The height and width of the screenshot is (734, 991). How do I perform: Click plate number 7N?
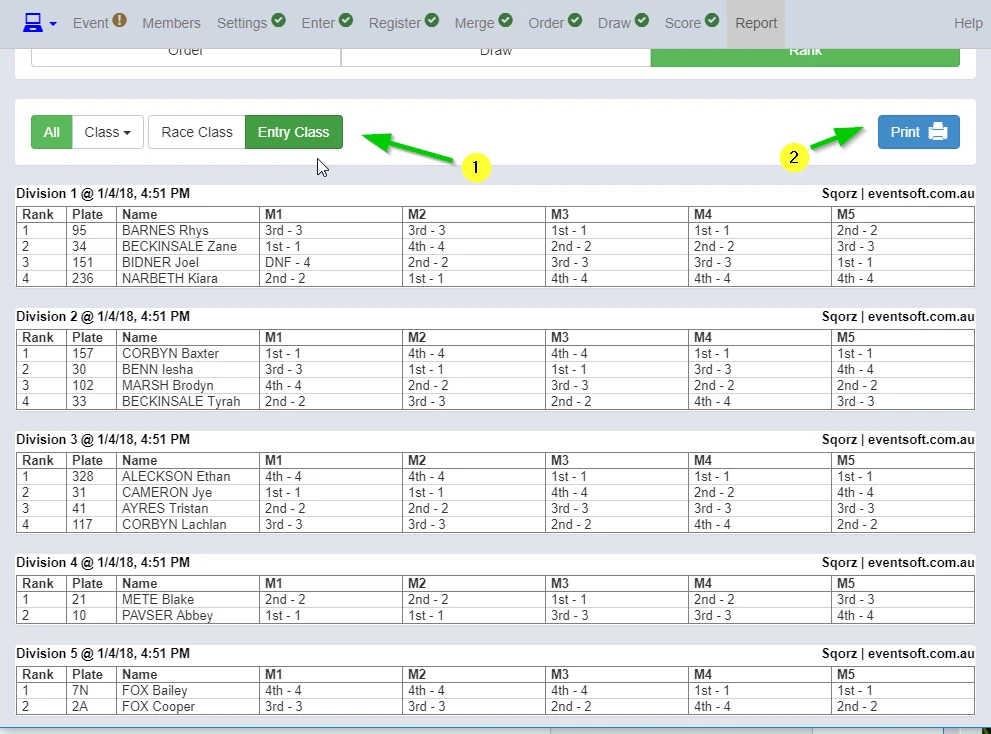pos(80,690)
